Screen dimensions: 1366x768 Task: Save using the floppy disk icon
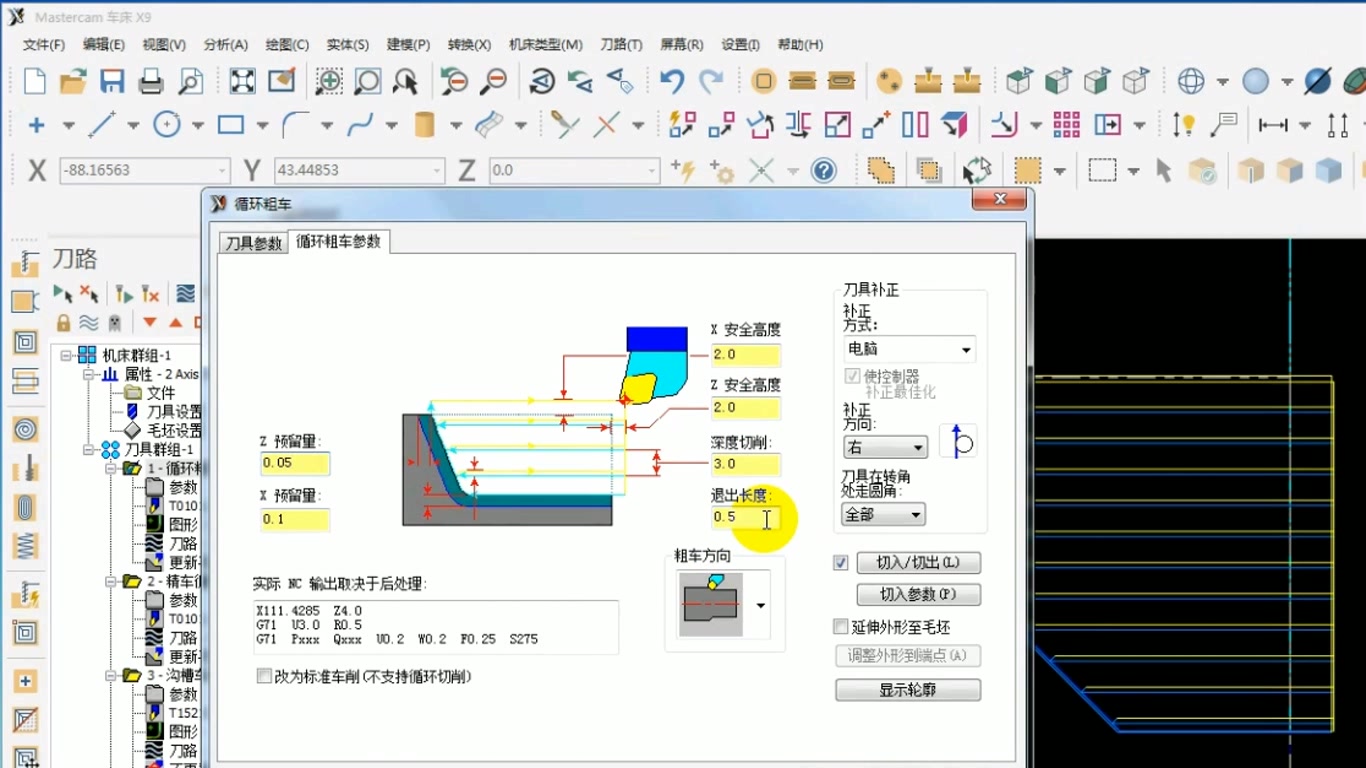(x=112, y=81)
